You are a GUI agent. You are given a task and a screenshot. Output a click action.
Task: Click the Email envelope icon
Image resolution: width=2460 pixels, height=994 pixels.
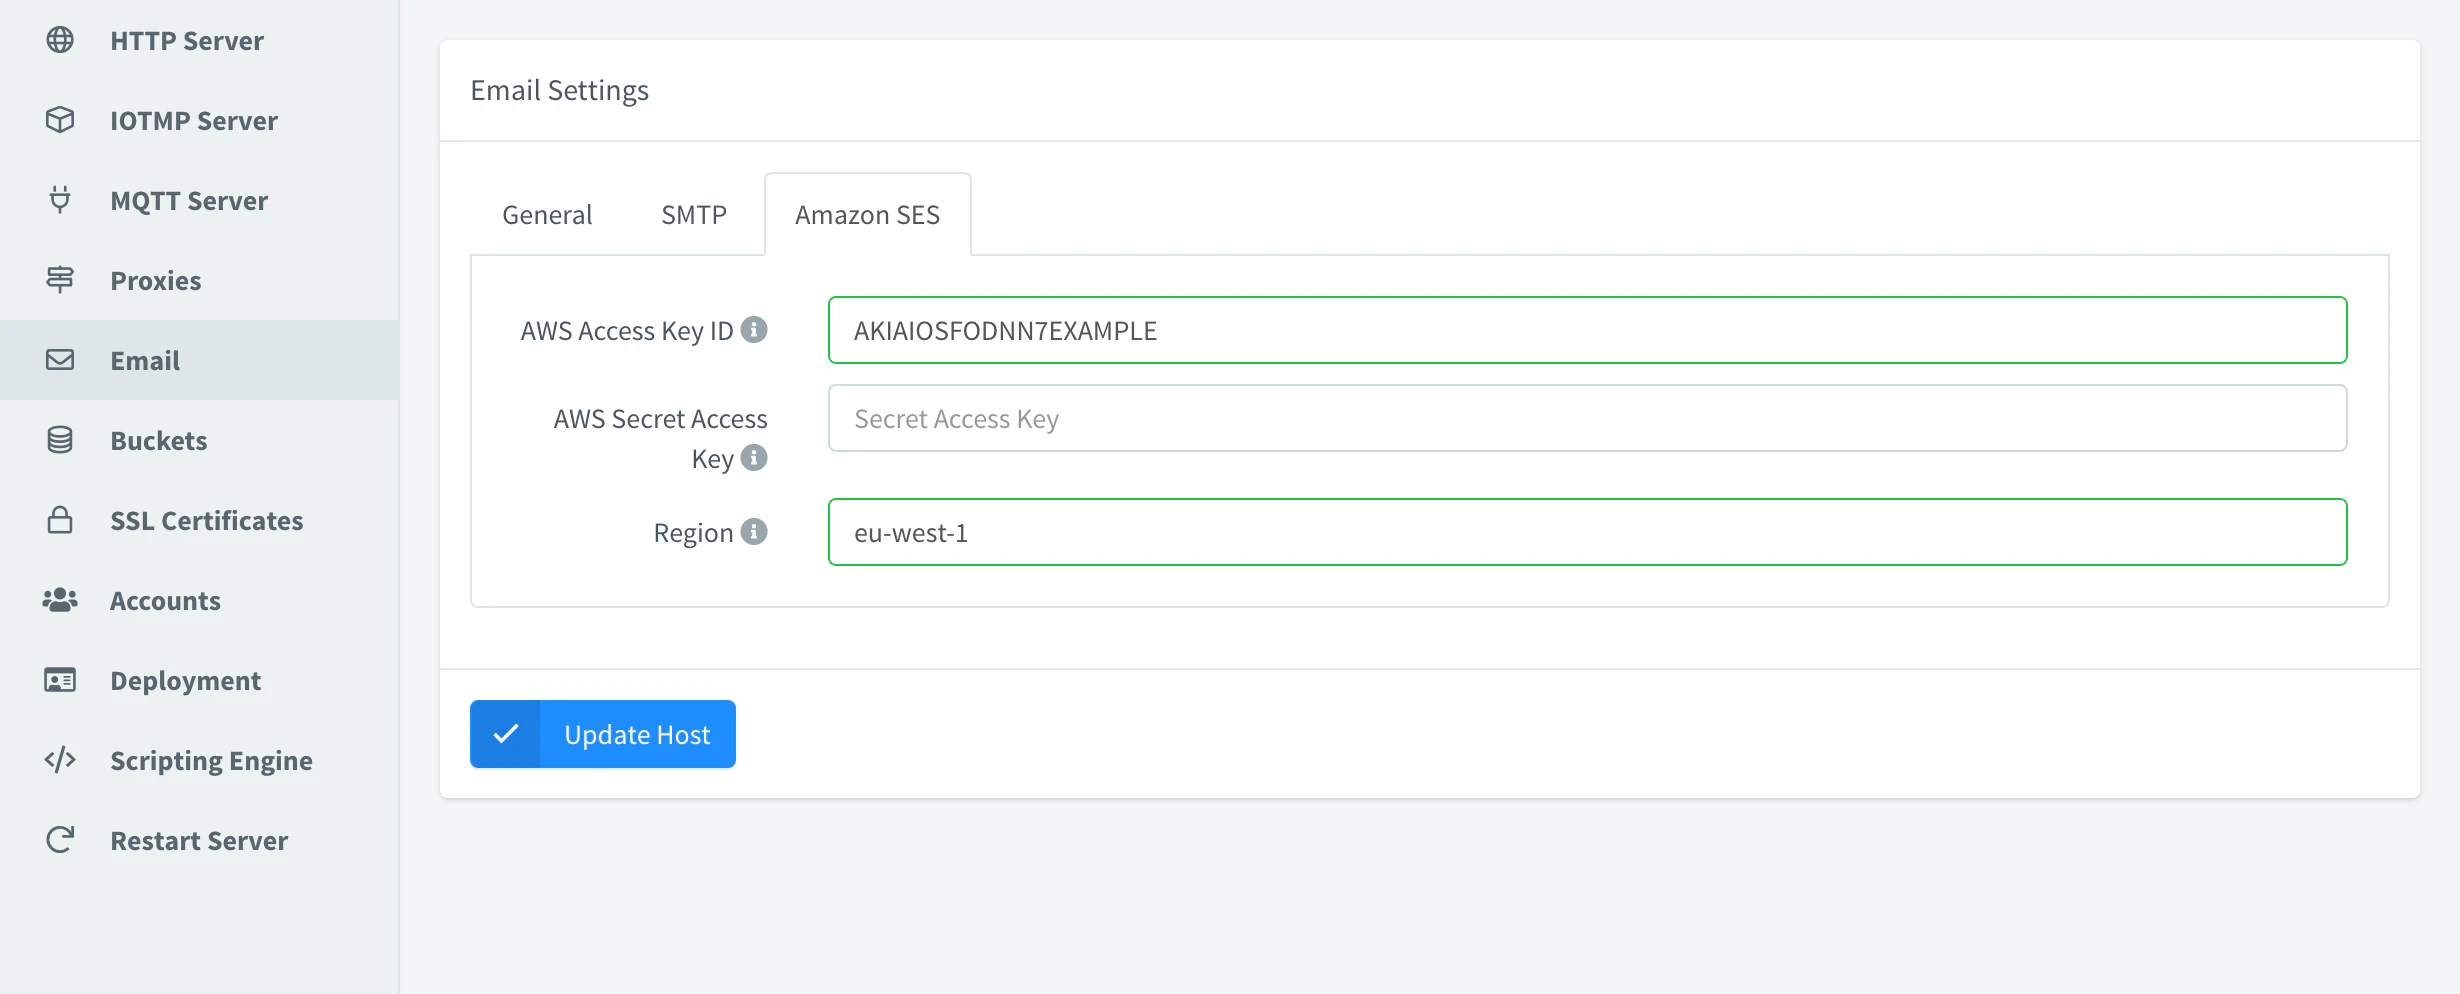[60, 360]
